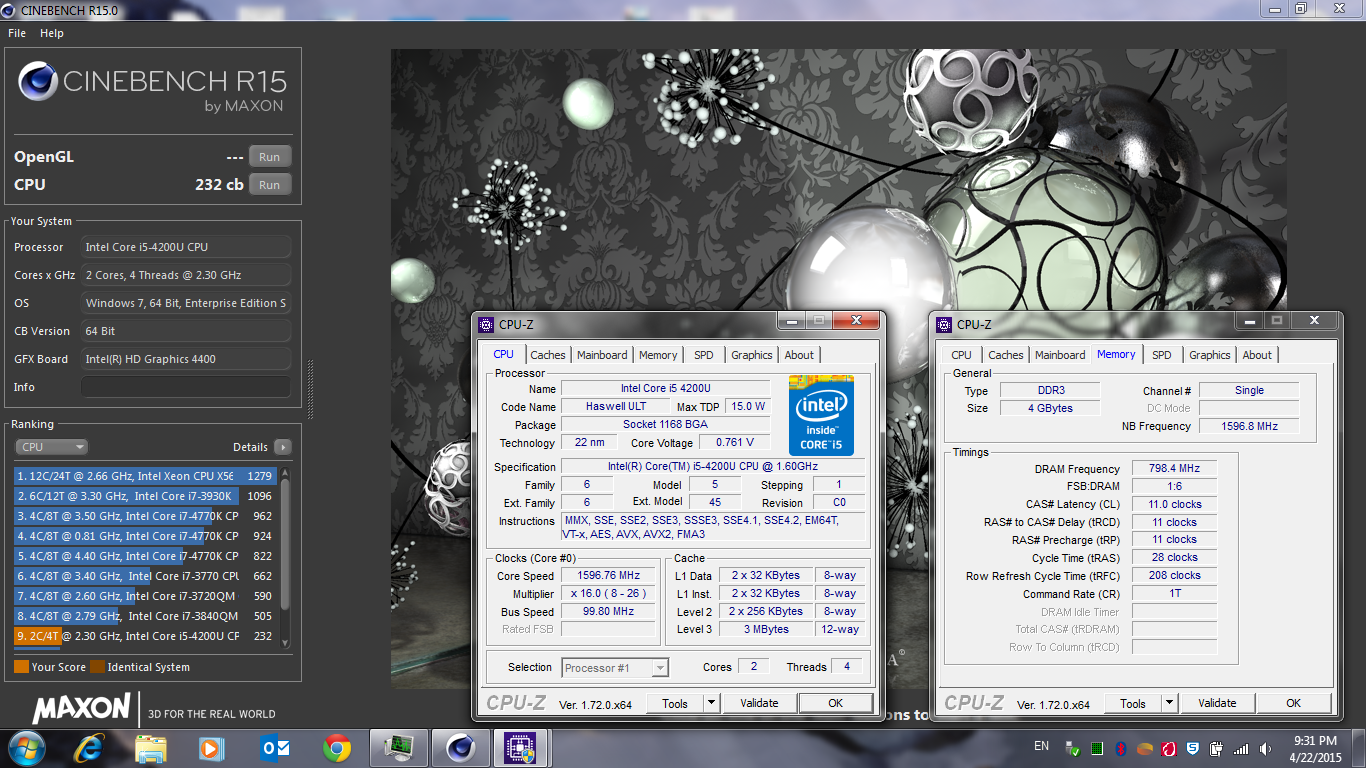
Task: Click the Details arrow button in Ranking
Action: pyautogui.click(x=283, y=447)
